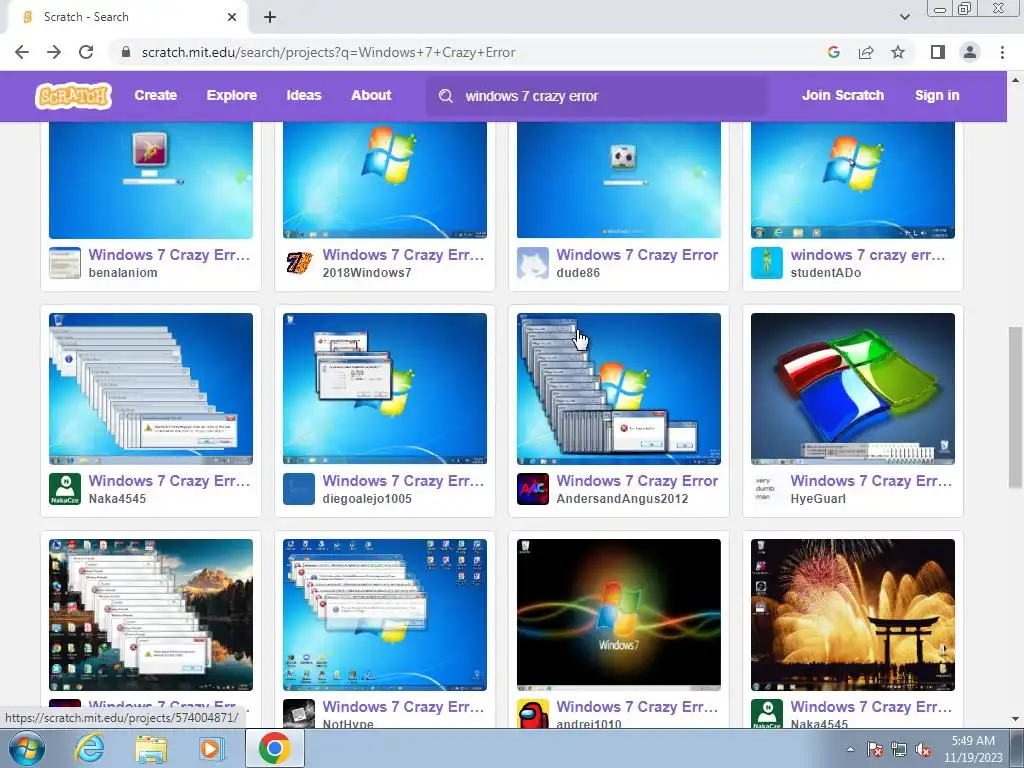Click the browser address bar URL
The image size is (1024, 768).
pos(328,52)
